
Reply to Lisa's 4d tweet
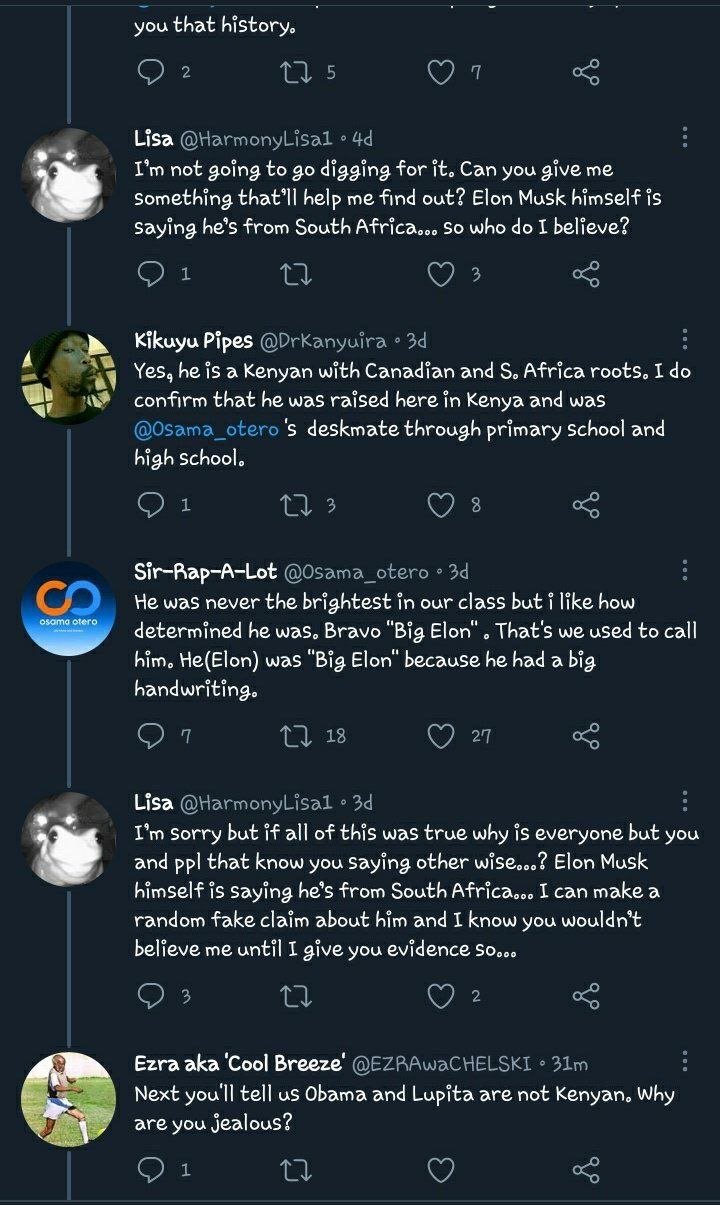point(150,274)
